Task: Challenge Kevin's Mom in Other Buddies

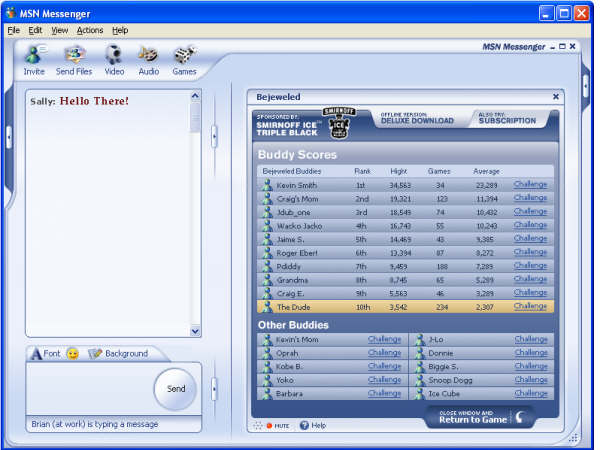Action: (384, 339)
